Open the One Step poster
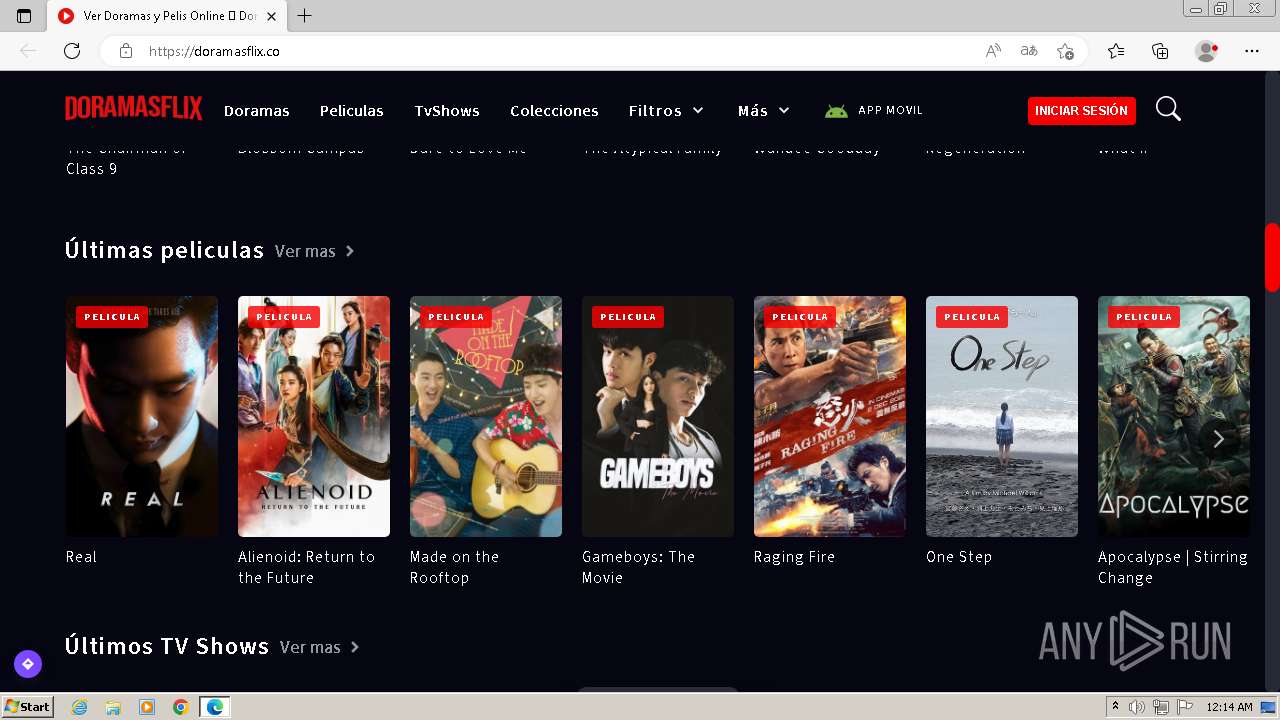Image resolution: width=1280 pixels, height=720 pixels. (x=1002, y=416)
